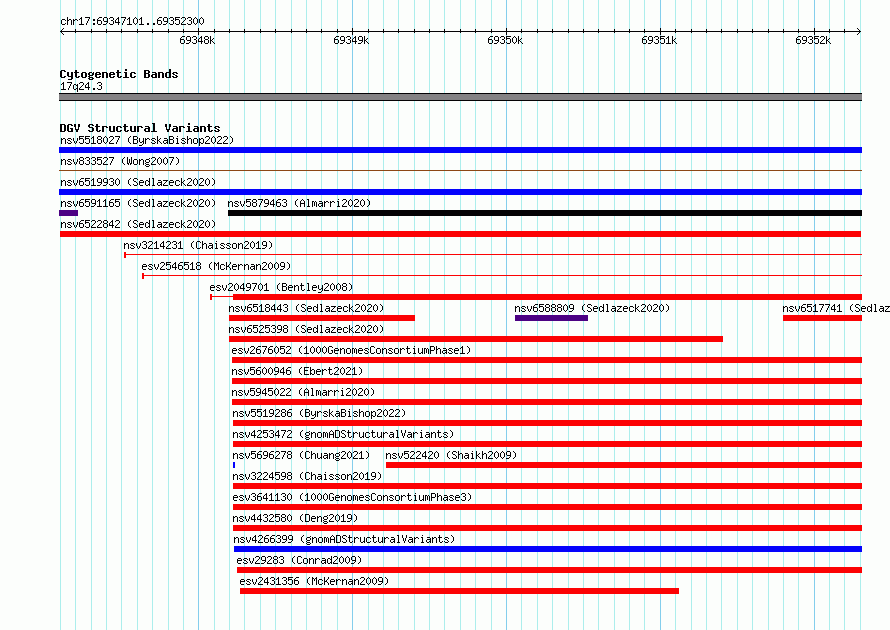The height and width of the screenshot is (630, 890).
Task: Click the nsv5518027 (ByrskaBishop2022) label
Action: pyautogui.click(x=147, y=140)
